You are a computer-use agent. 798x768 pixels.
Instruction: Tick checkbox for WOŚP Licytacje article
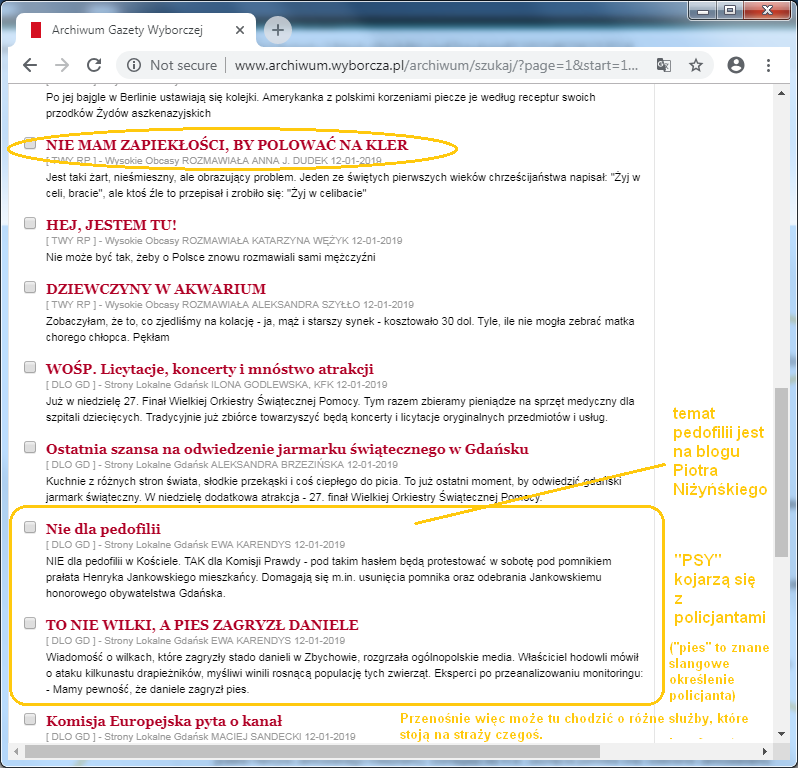point(30,367)
